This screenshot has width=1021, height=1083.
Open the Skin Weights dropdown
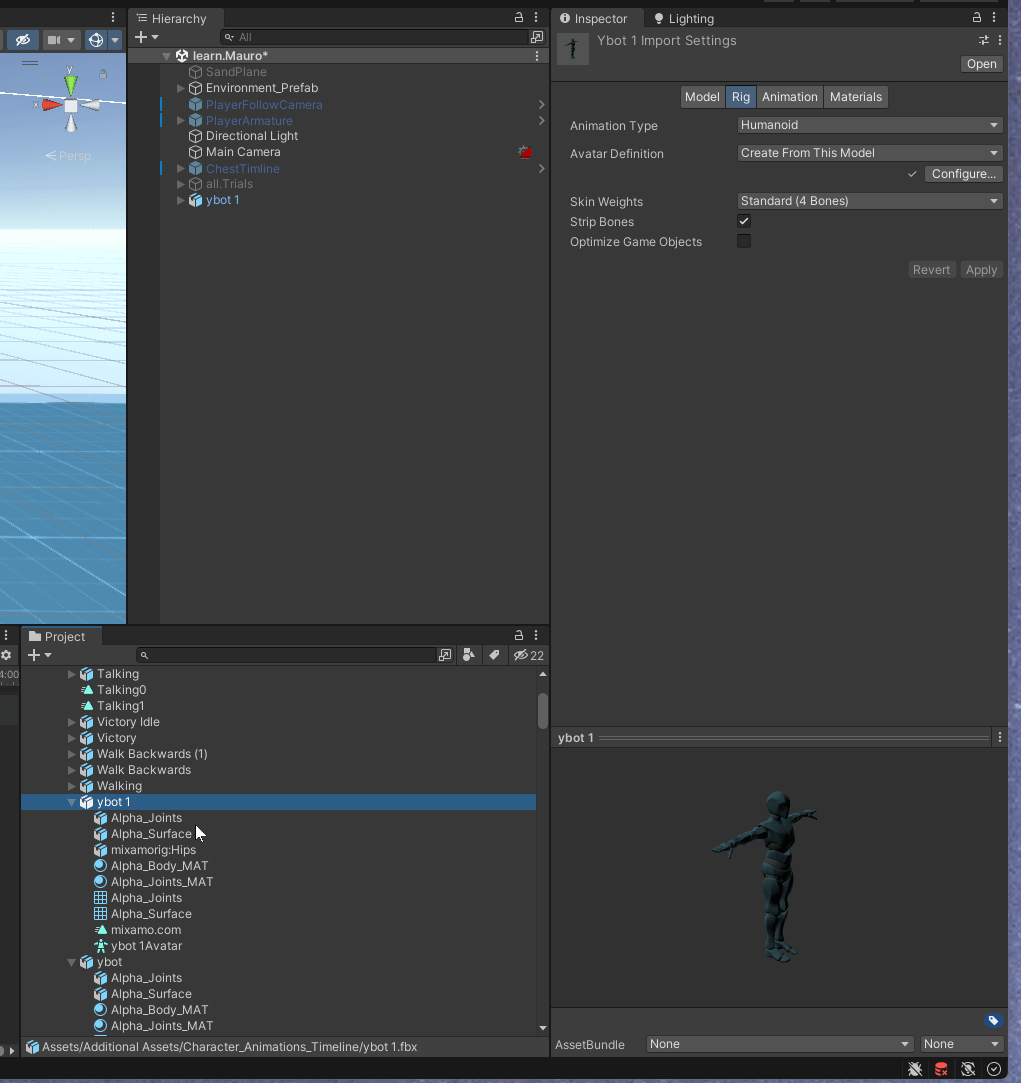click(868, 201)
